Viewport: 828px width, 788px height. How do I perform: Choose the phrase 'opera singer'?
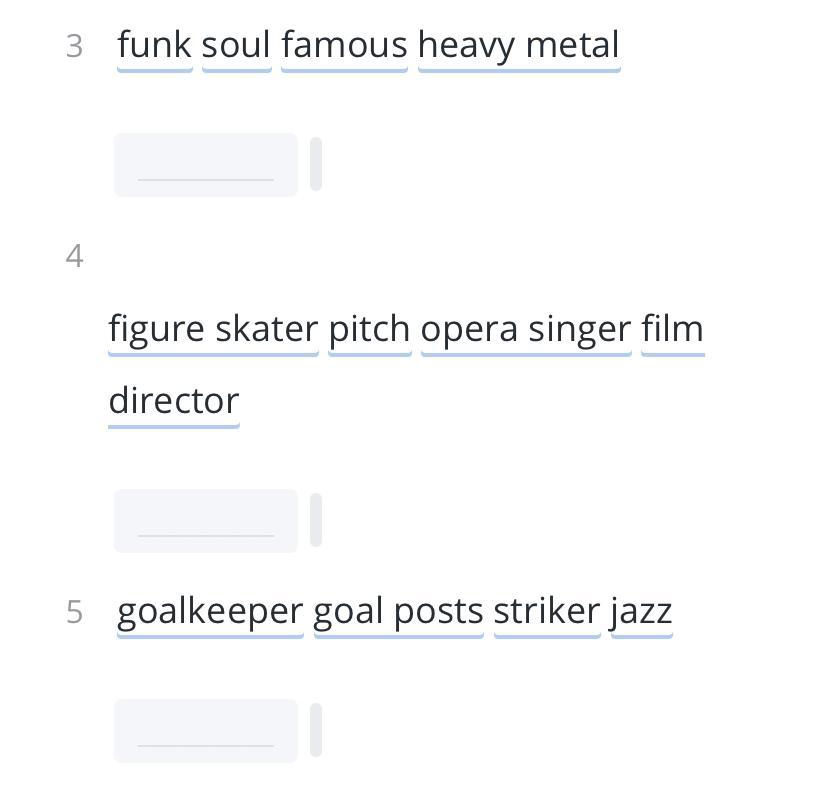point(526,330)
